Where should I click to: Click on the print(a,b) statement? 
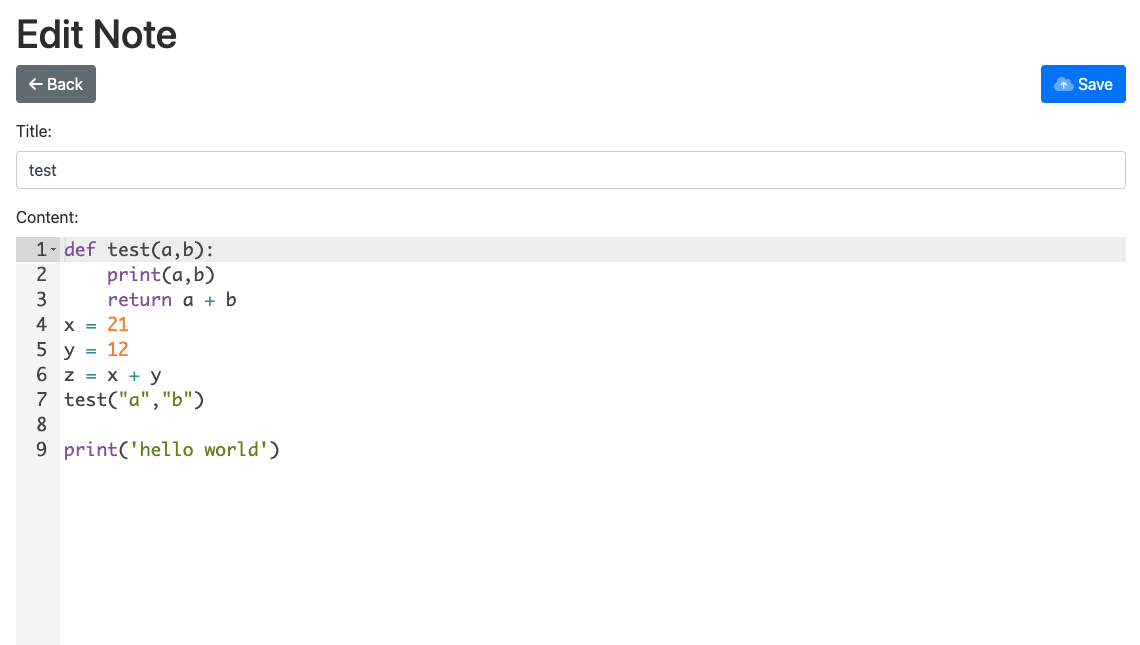(161, 275)
